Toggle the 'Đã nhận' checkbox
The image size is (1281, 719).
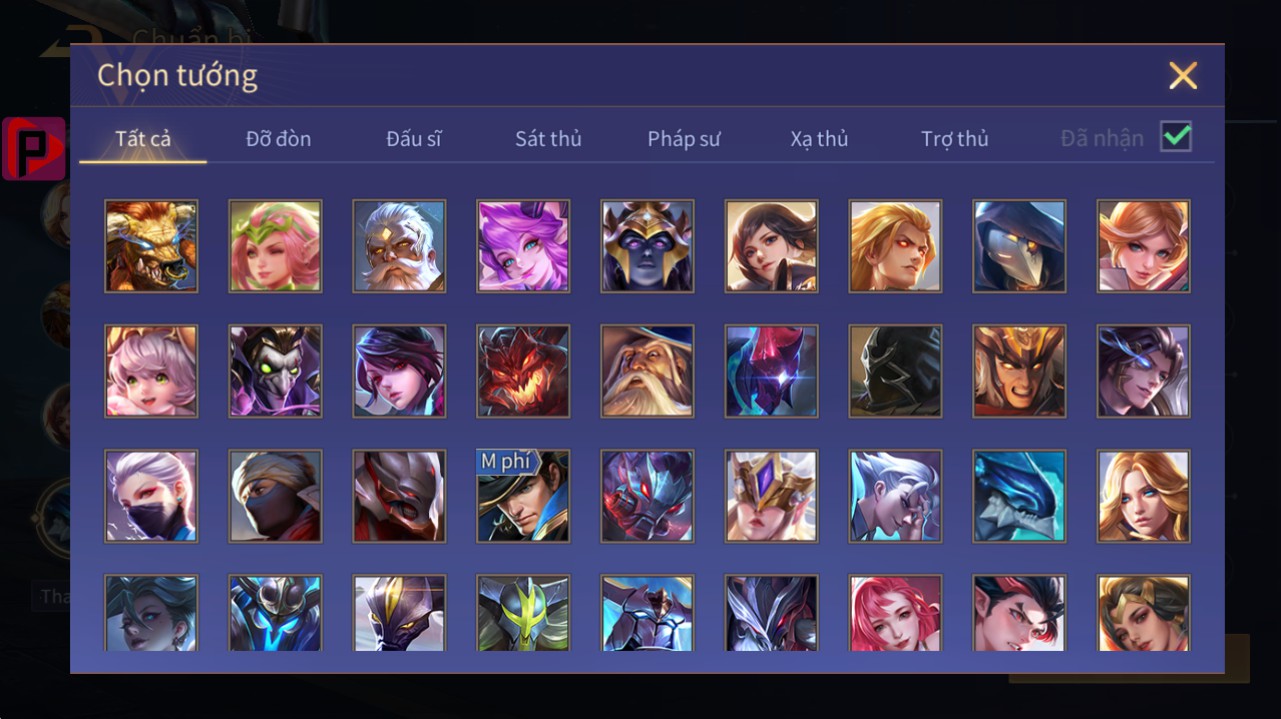point(1176,137)
